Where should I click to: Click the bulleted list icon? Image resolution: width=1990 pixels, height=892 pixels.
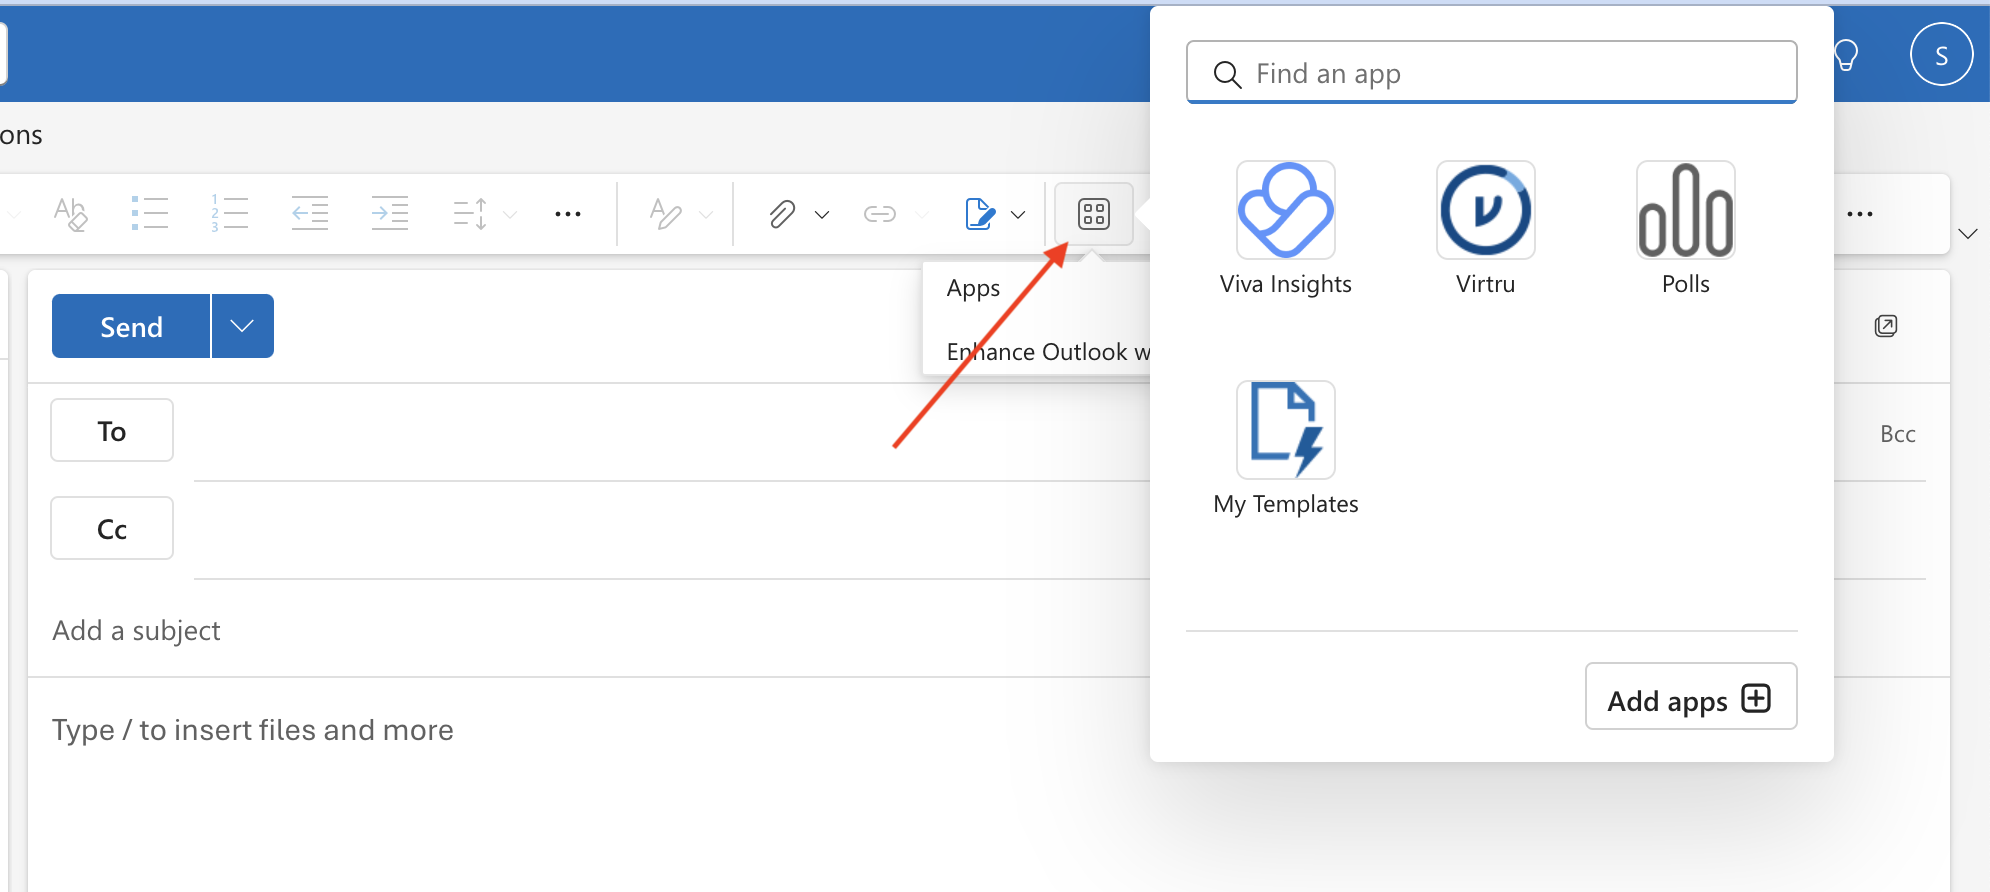150,214
